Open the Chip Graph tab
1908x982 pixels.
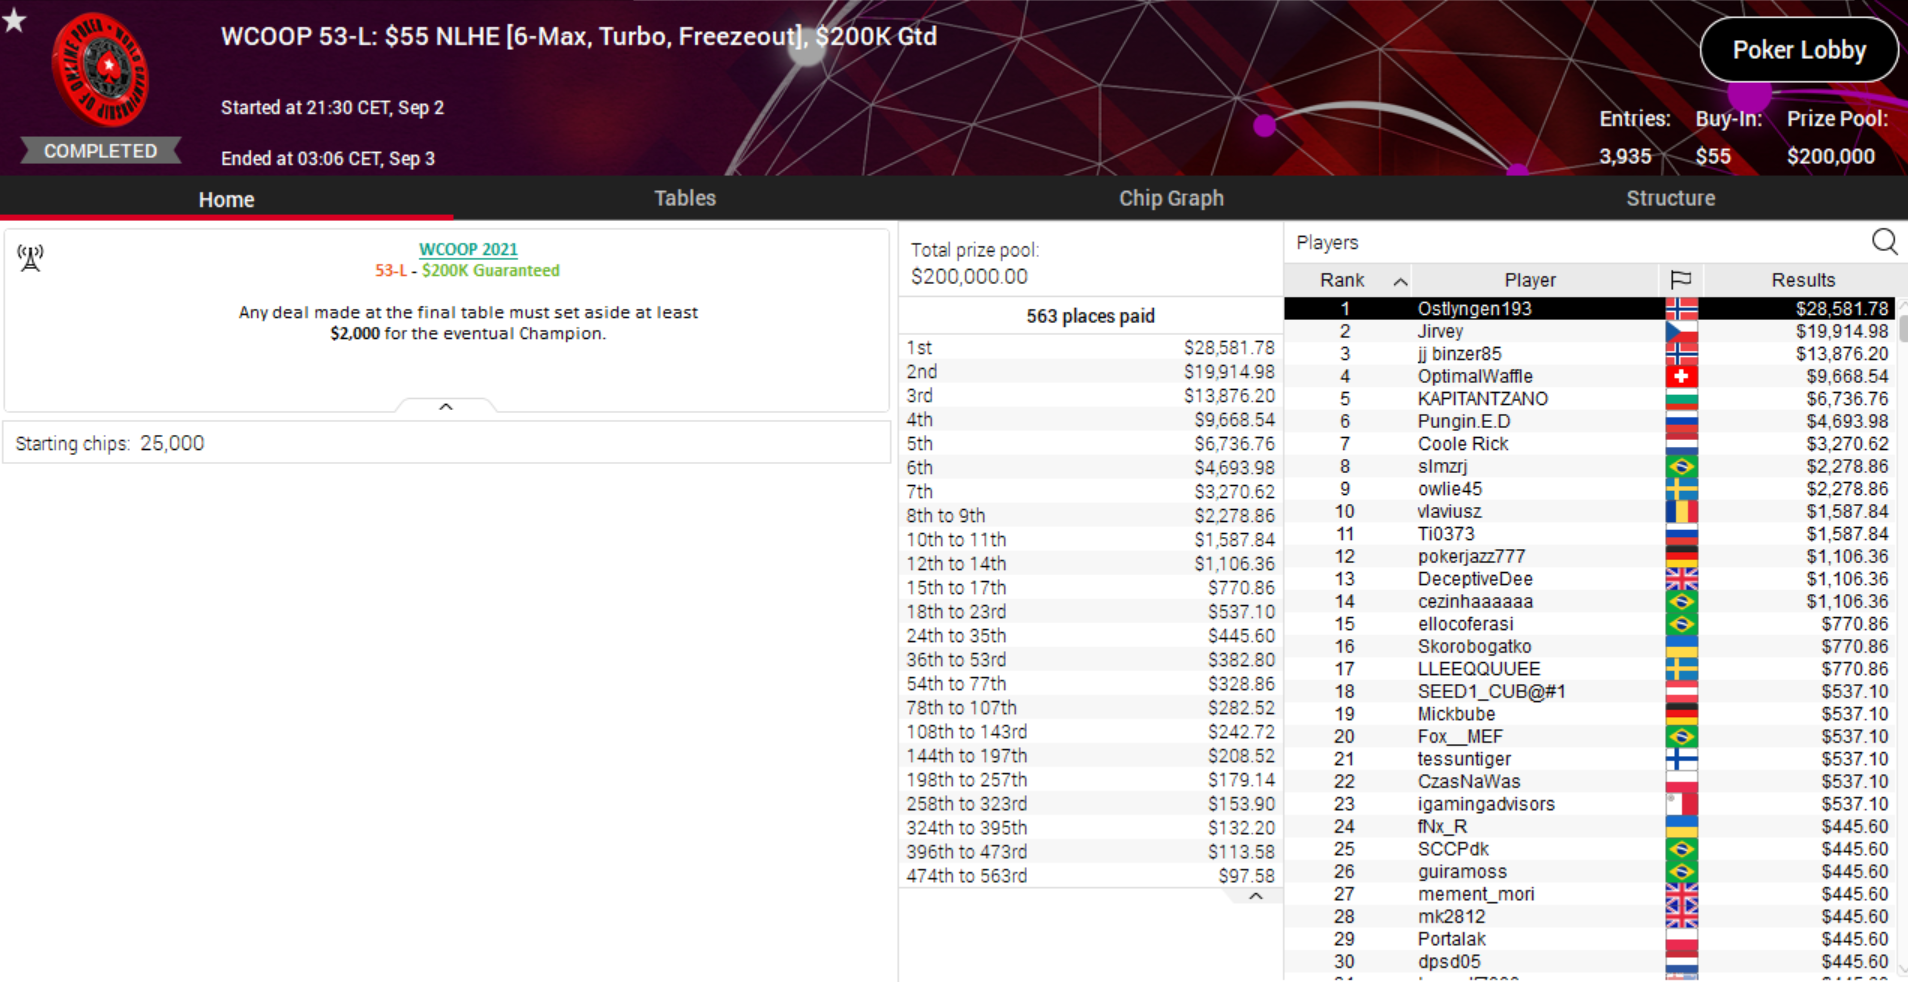coord(1171,198)
